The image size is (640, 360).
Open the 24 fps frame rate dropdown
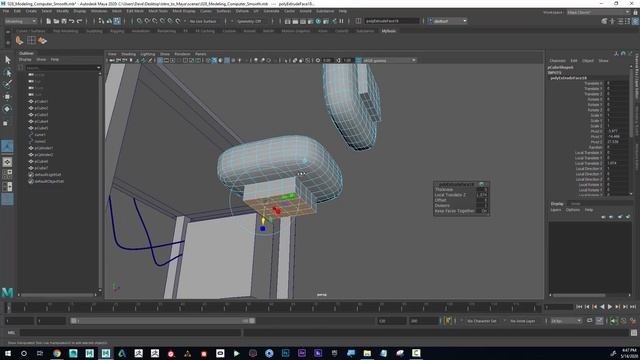click(566, 321)
